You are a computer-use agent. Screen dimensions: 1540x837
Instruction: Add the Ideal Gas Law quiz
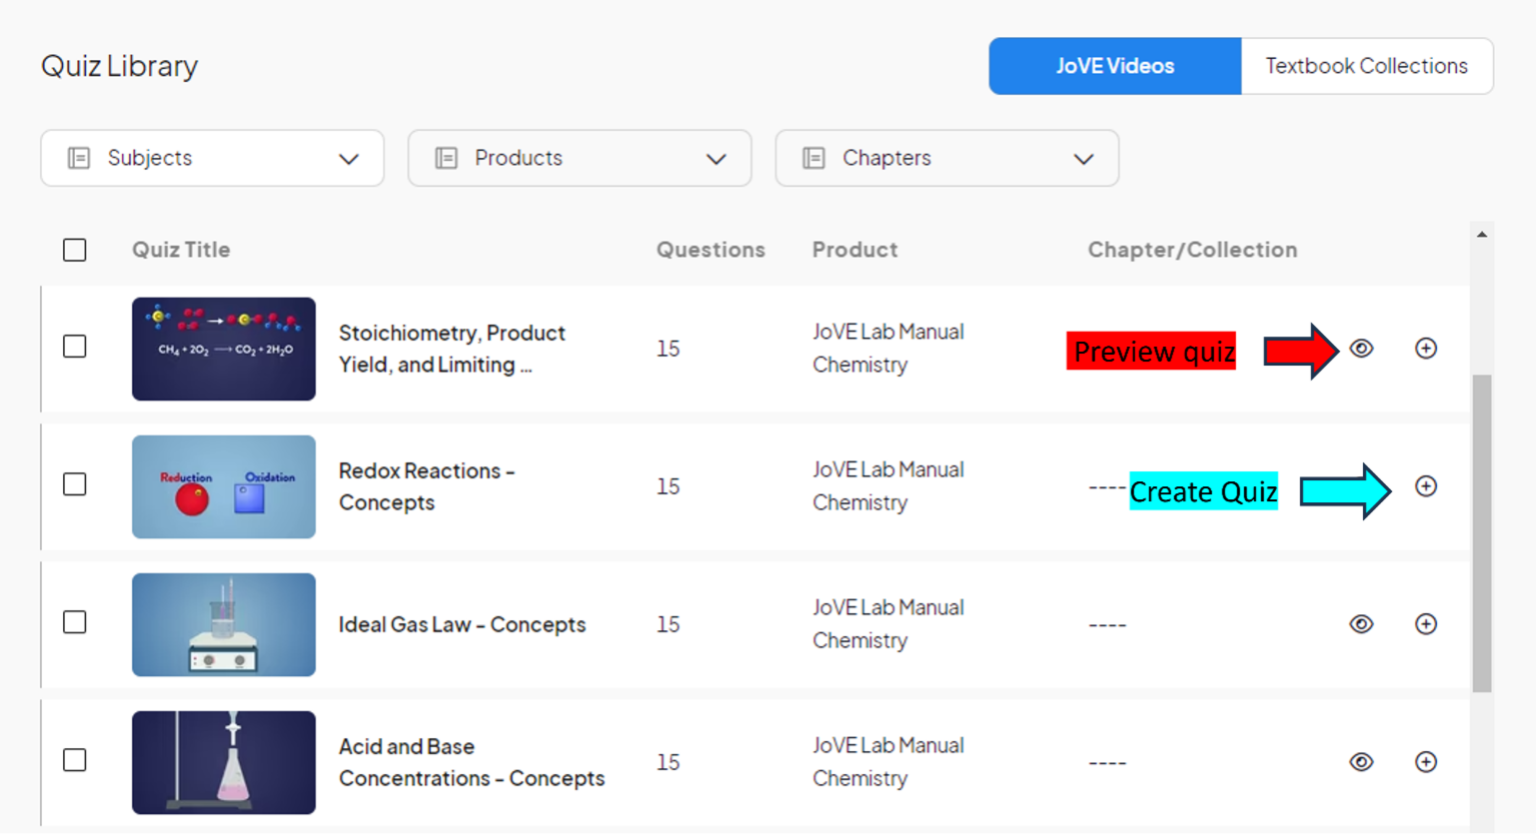(x=1426, y=624)
